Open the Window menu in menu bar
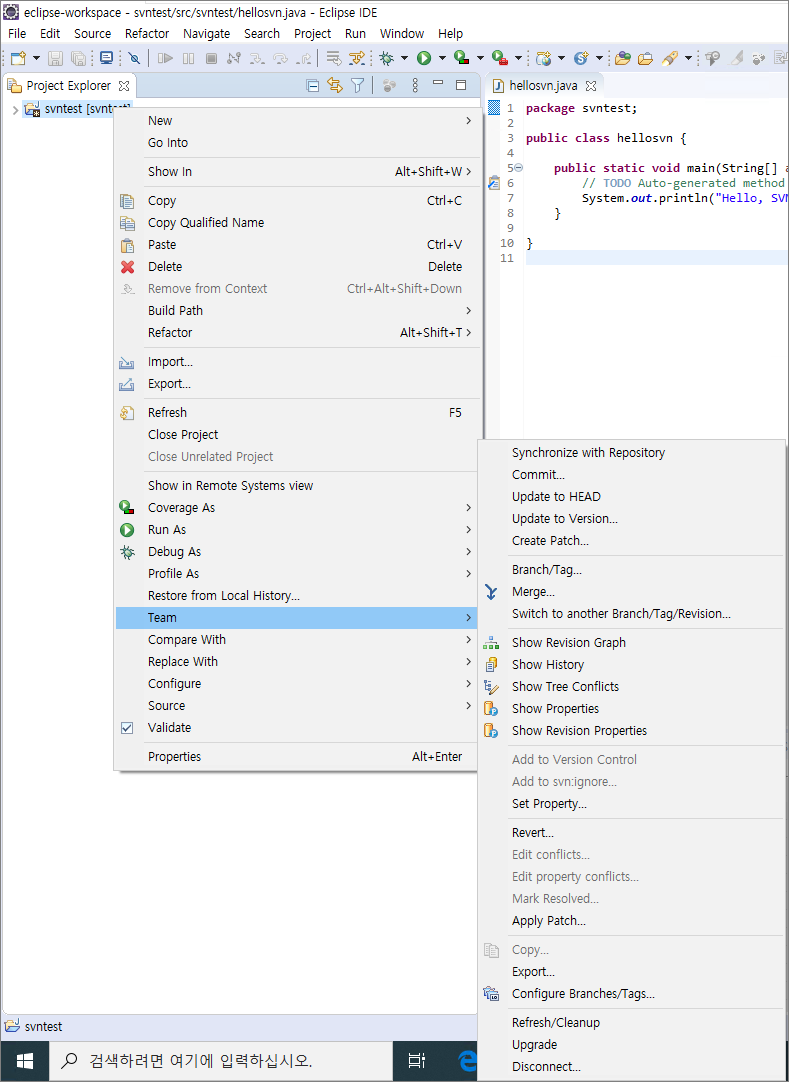This screenshot has height=1082, width=789. [402, 33]
